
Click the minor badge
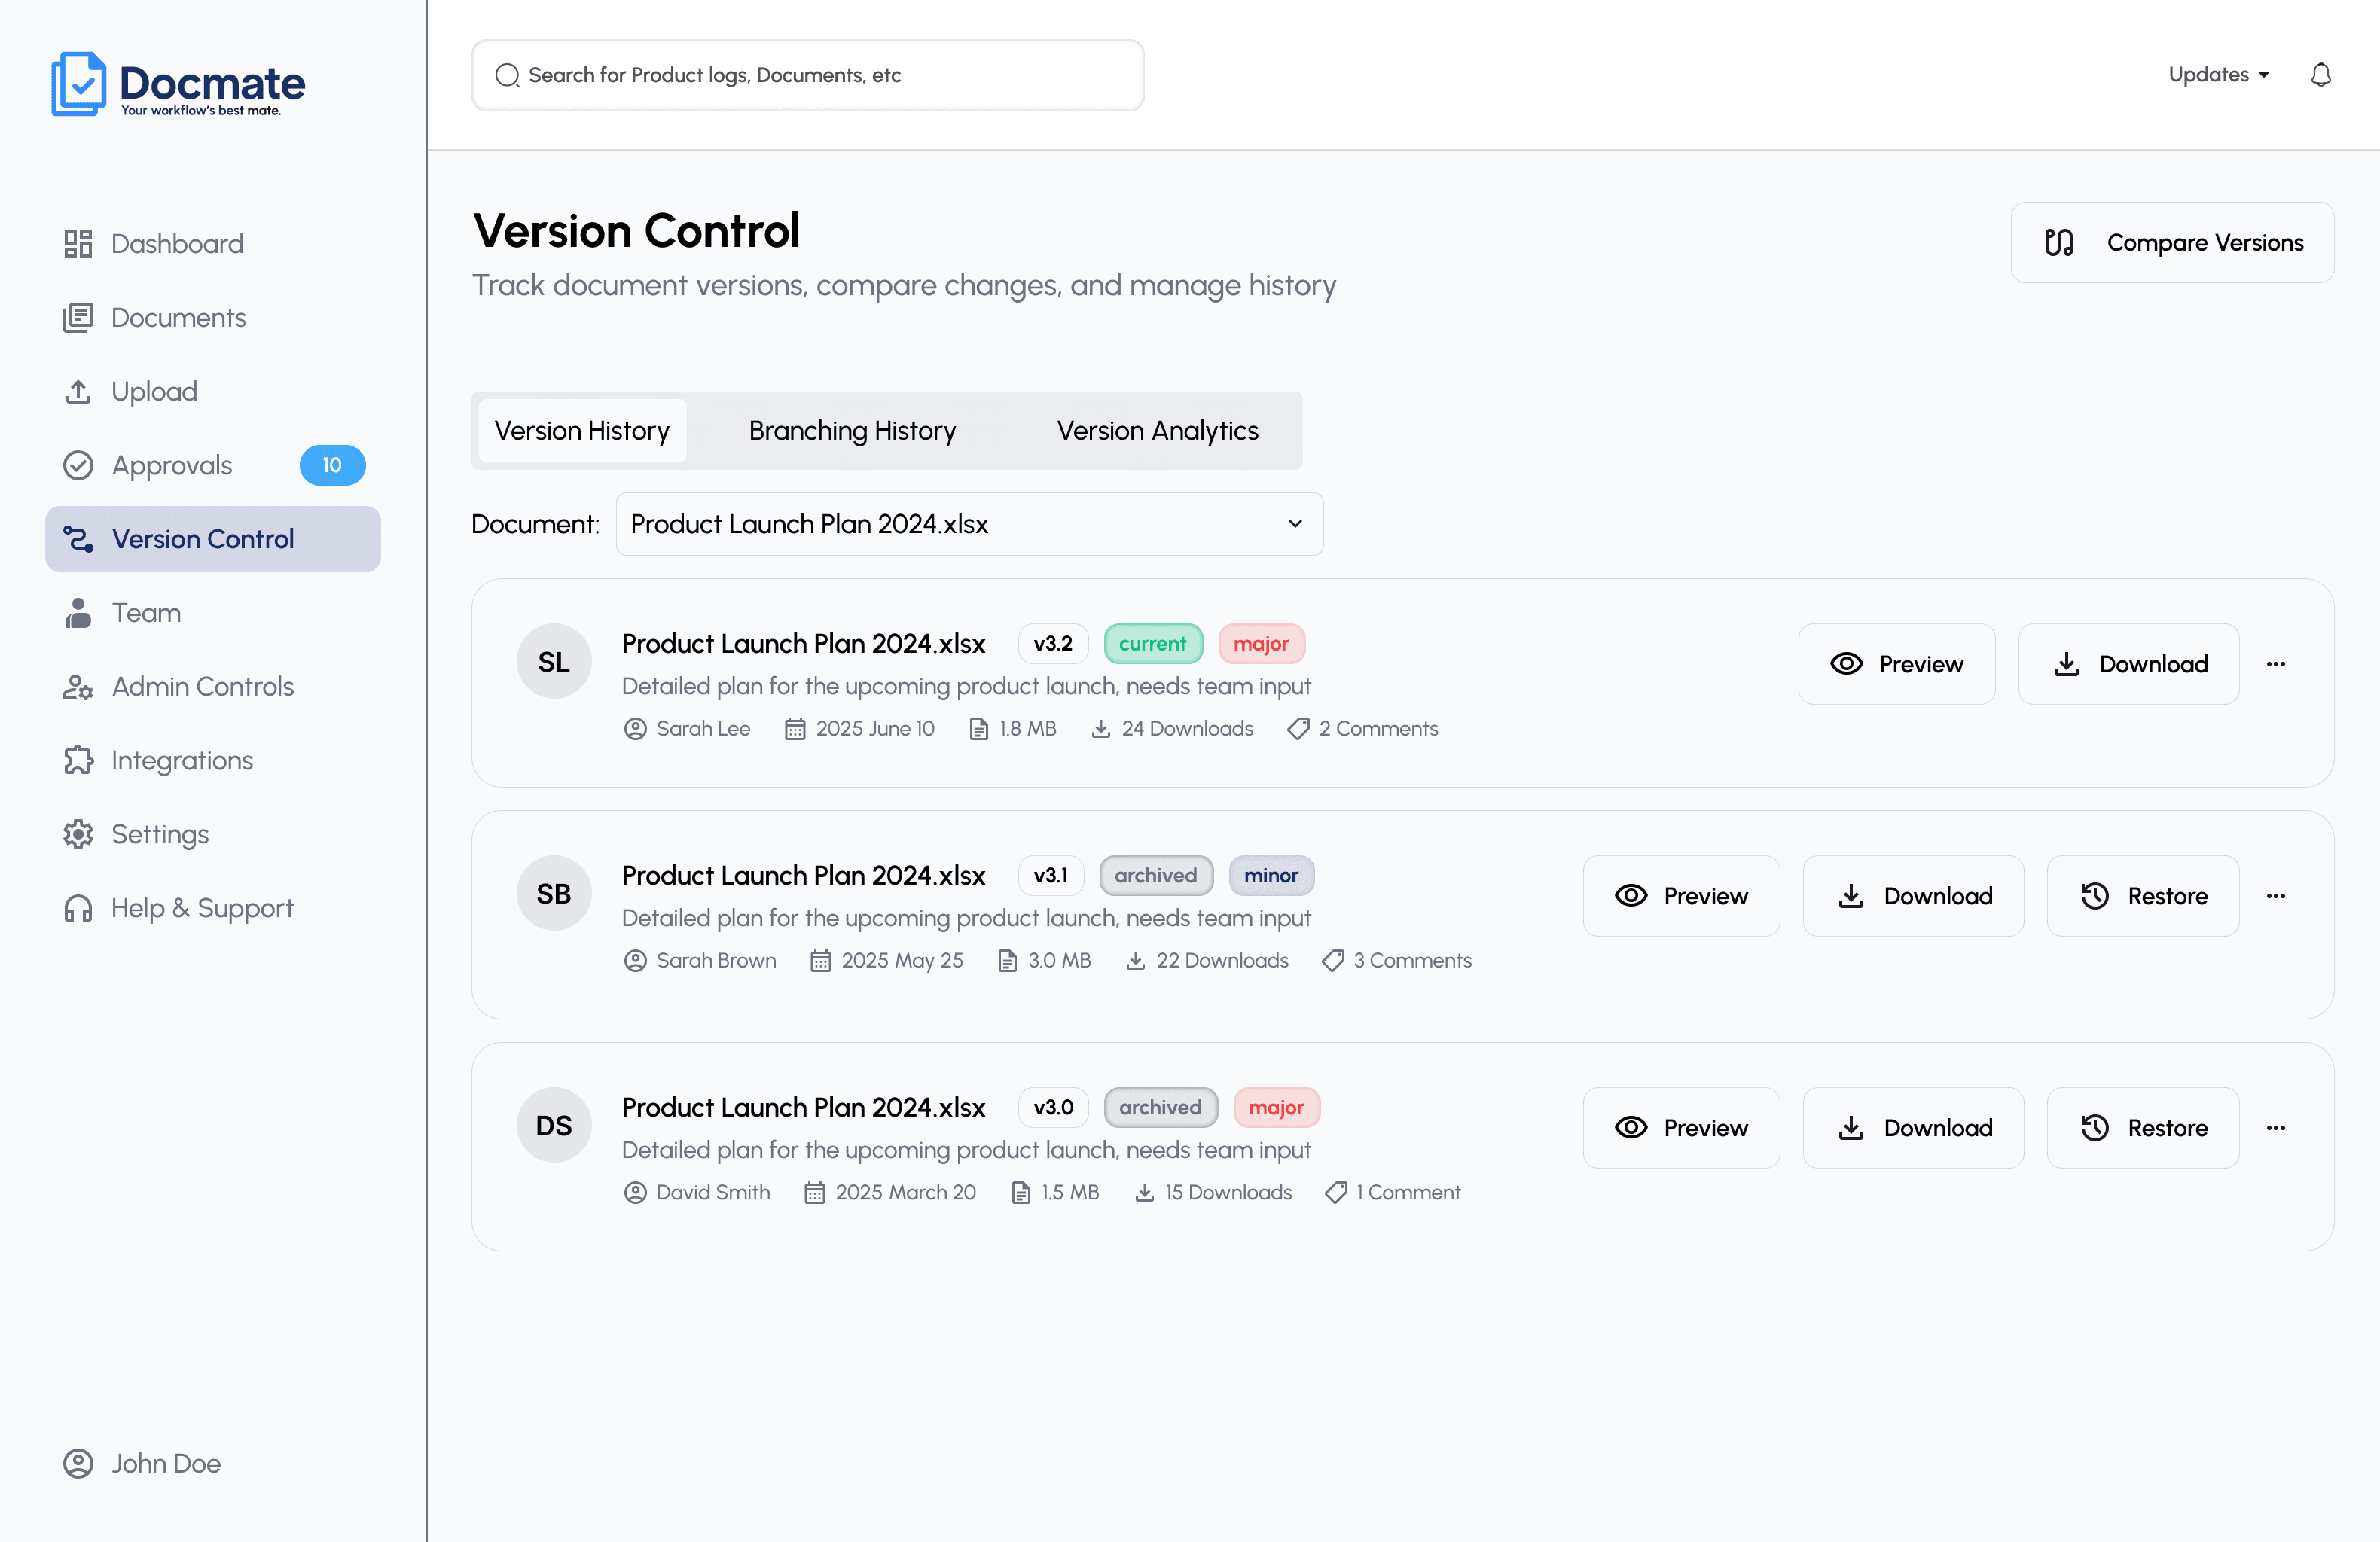(x=1271, y=876)
